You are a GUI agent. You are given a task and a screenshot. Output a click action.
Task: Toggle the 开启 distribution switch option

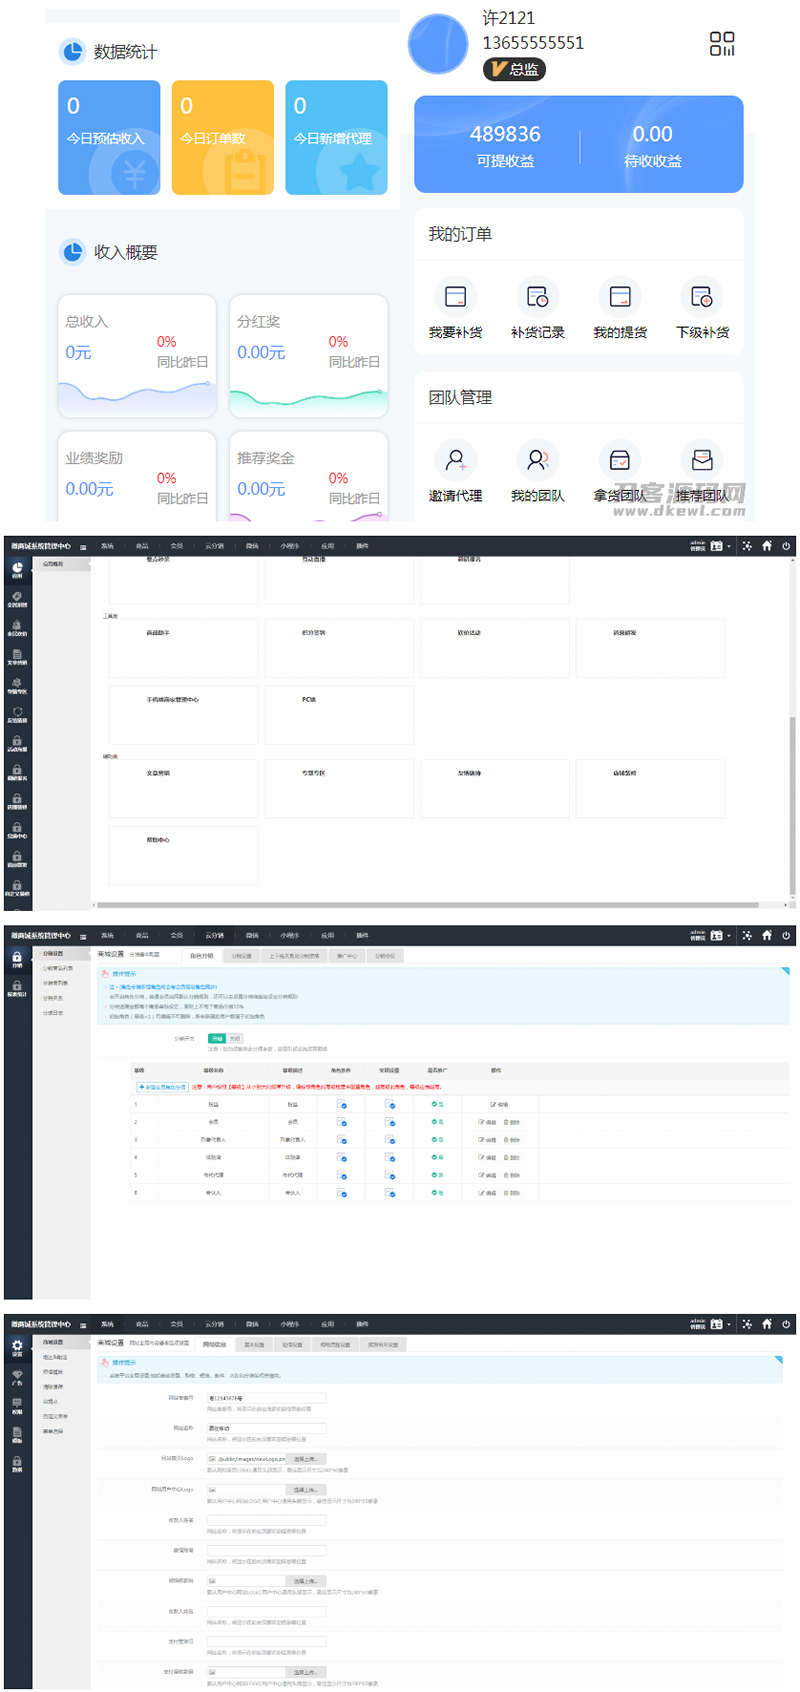pos(217,1039)
